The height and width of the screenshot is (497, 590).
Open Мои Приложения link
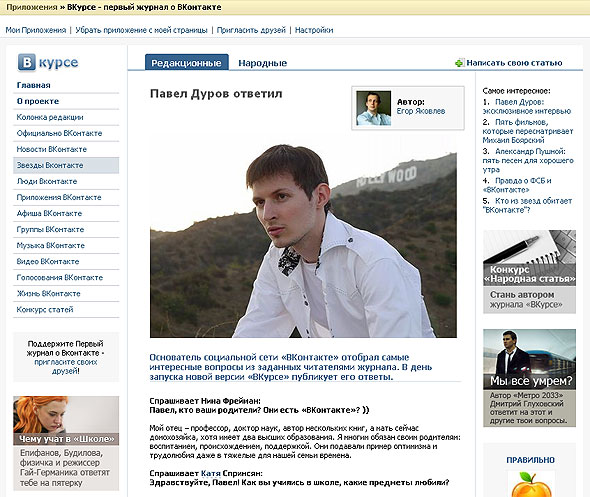tap(36, 30)
